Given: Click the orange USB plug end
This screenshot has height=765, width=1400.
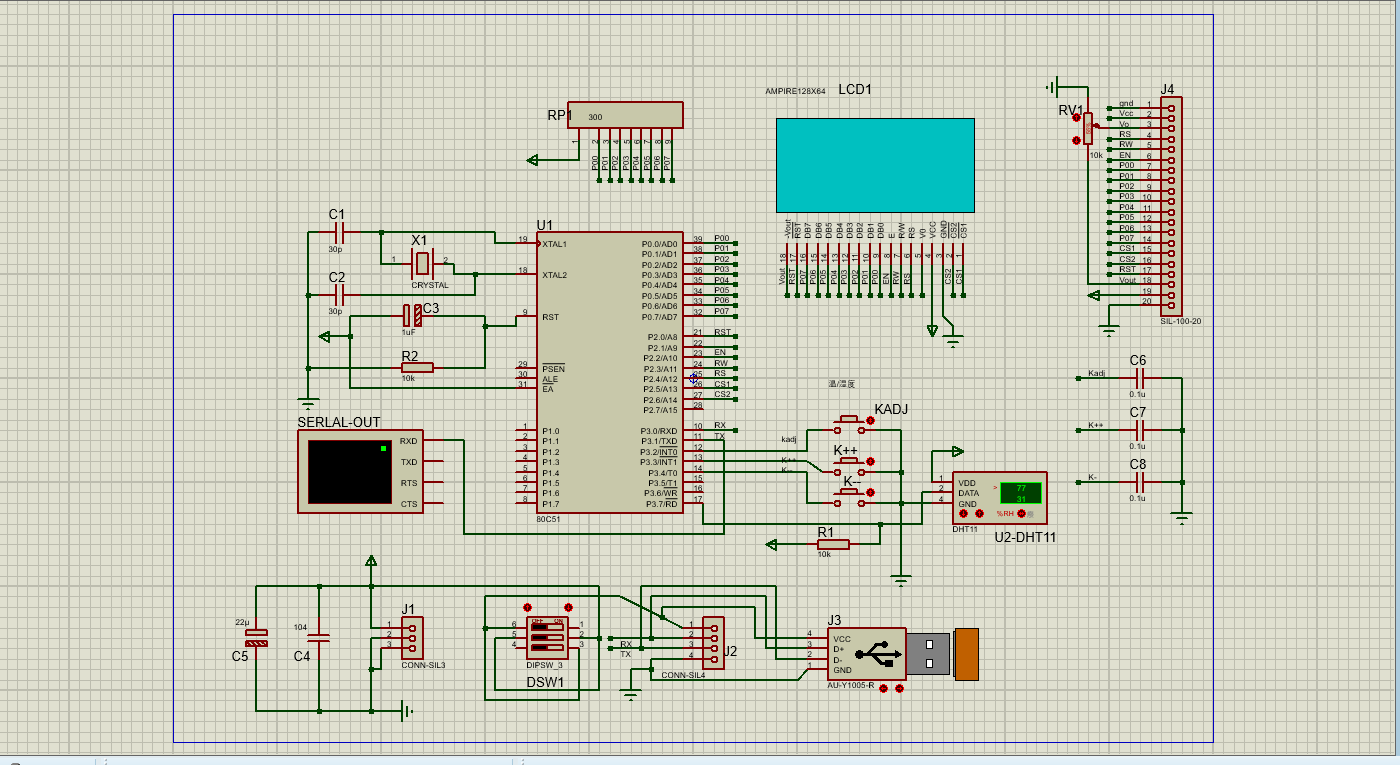Looking at the screenshot, I should [968, 654].
